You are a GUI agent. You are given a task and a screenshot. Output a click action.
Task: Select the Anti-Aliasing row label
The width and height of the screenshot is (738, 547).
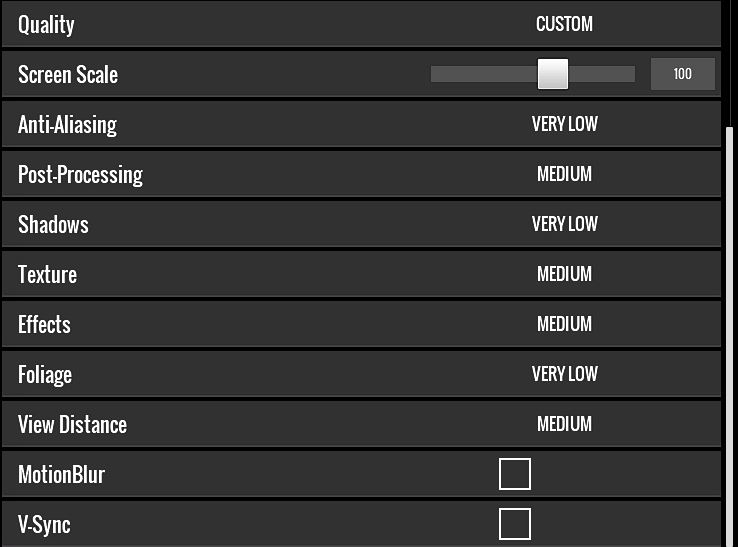click(67, 124)
